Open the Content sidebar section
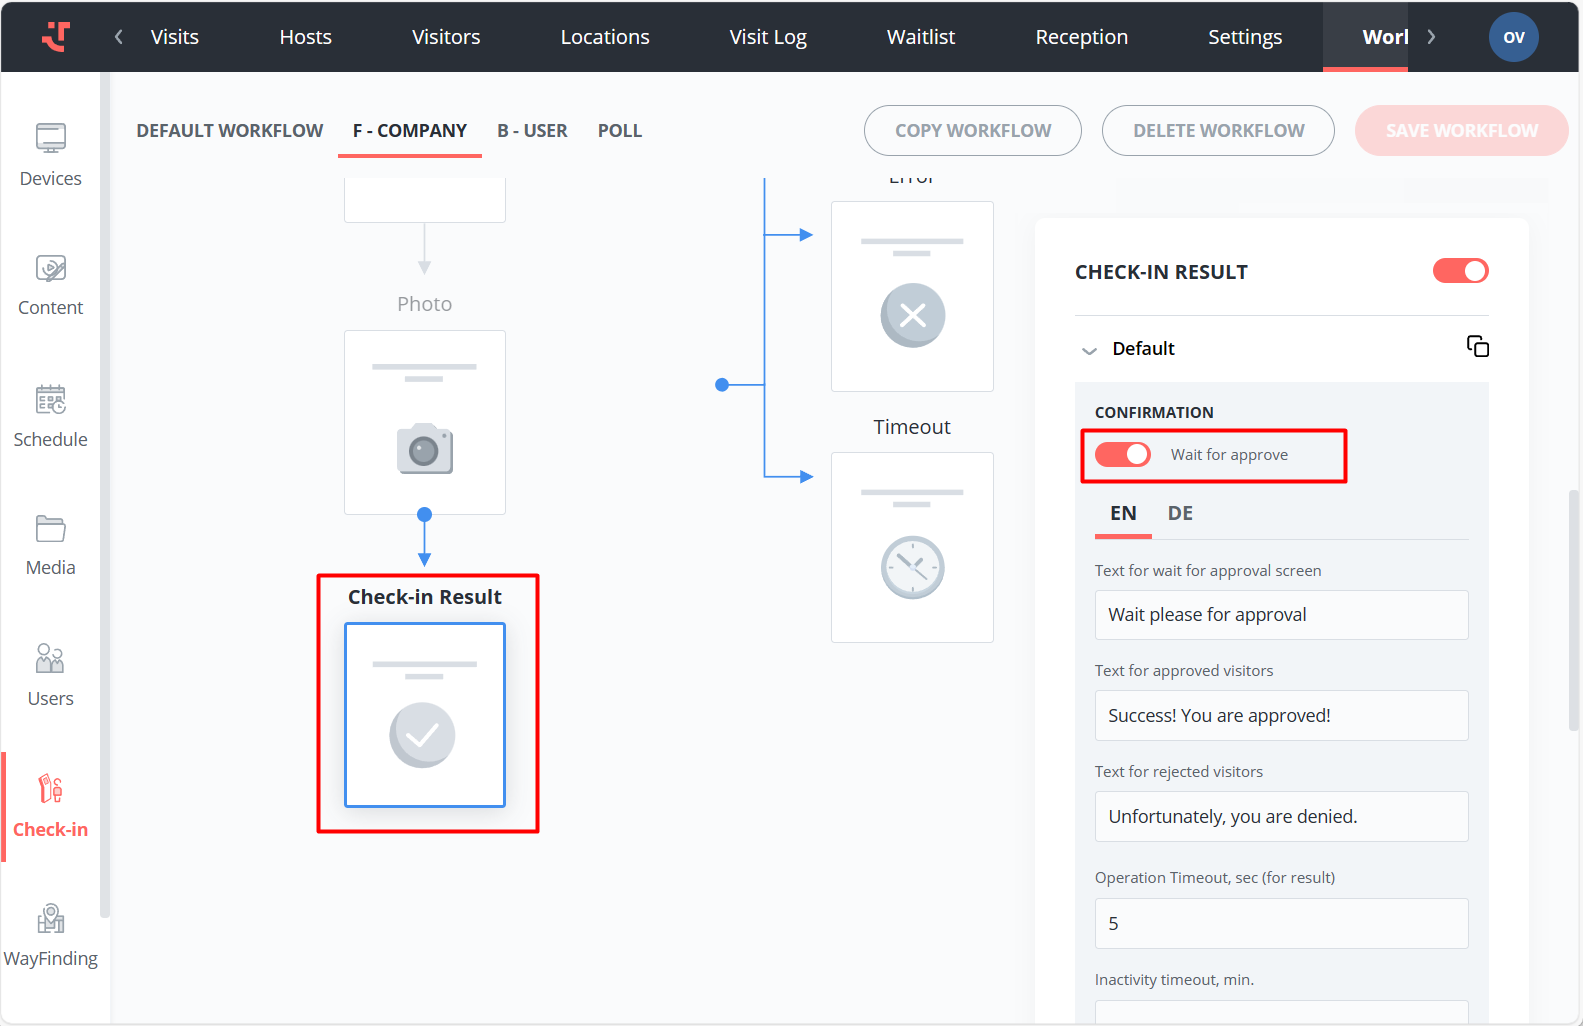1583x1026 pixels. coord(50,285)
